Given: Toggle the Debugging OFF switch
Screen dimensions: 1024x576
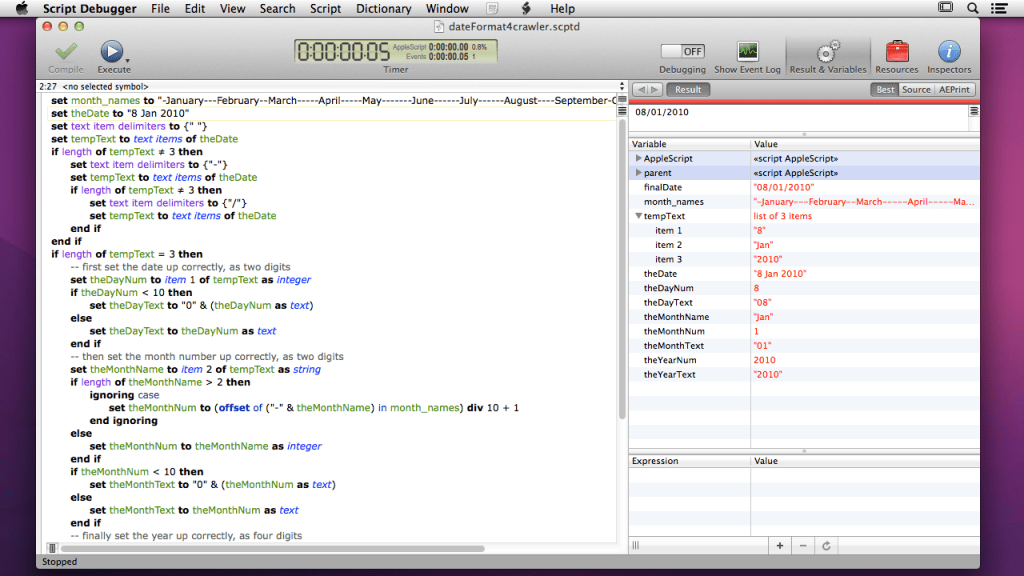Looking at the screenshot, I should 682,51.
